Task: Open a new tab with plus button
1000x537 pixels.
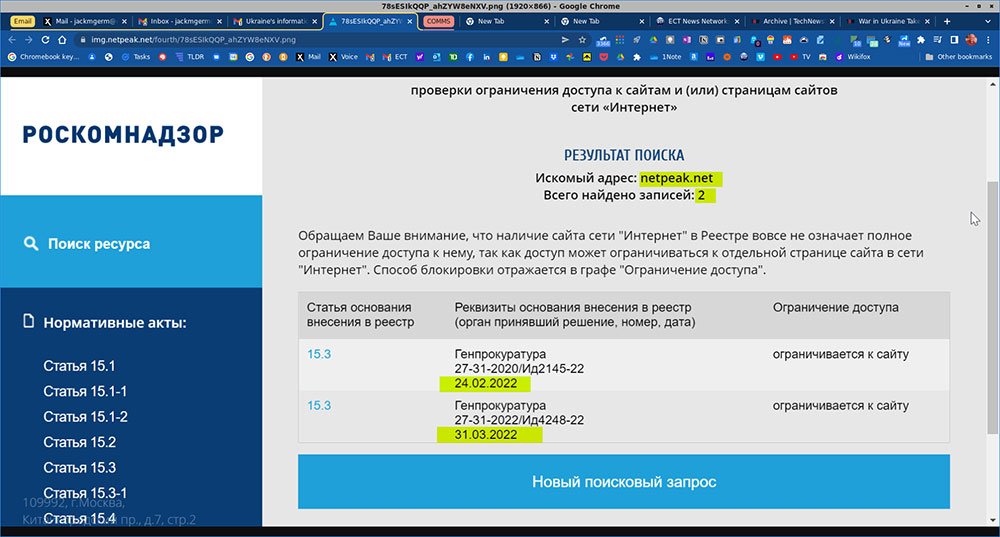Action: click(x=947, y=21)
